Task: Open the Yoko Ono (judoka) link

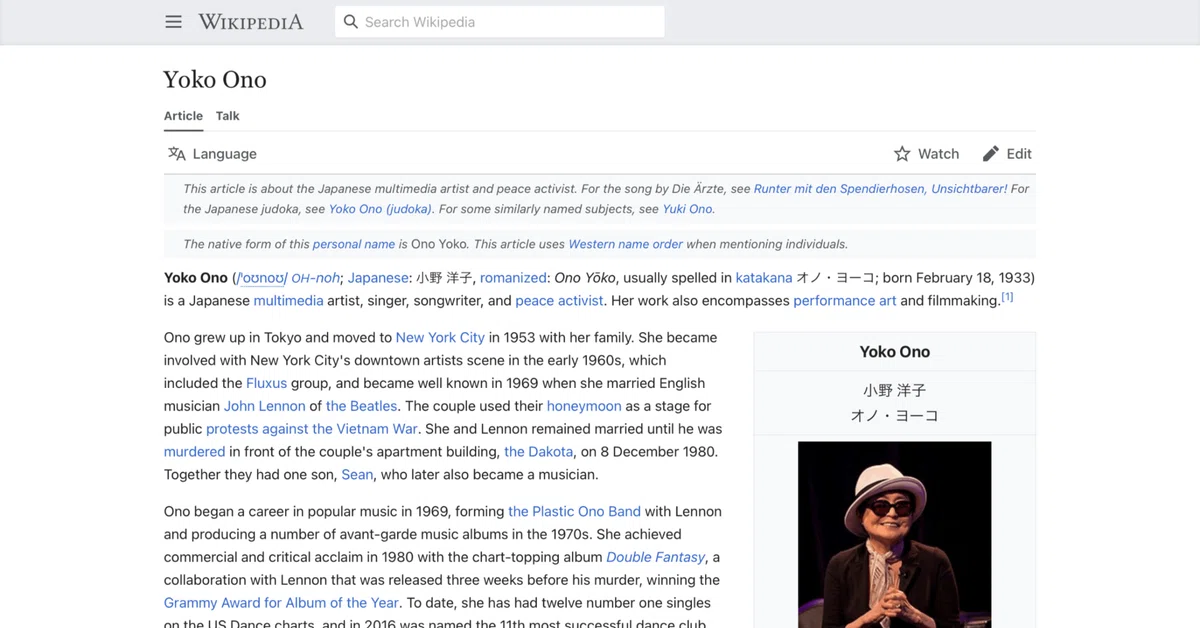Action: [x=381, y=209]
